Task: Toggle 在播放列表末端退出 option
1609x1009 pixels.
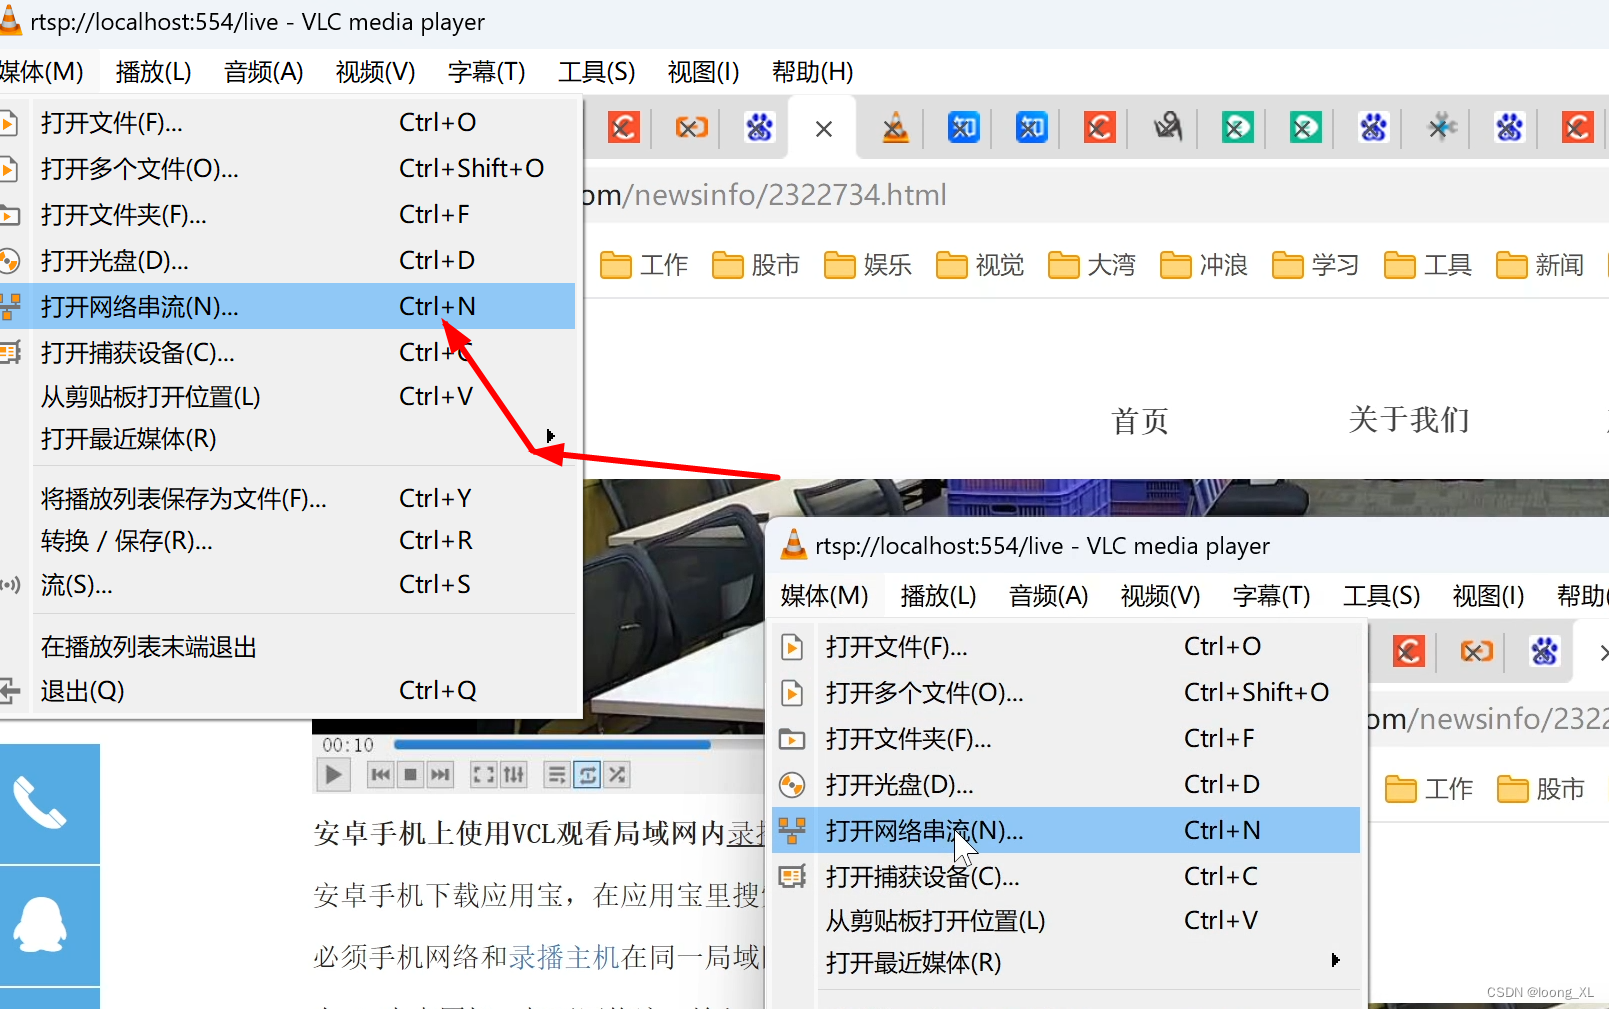Action: 288,647
